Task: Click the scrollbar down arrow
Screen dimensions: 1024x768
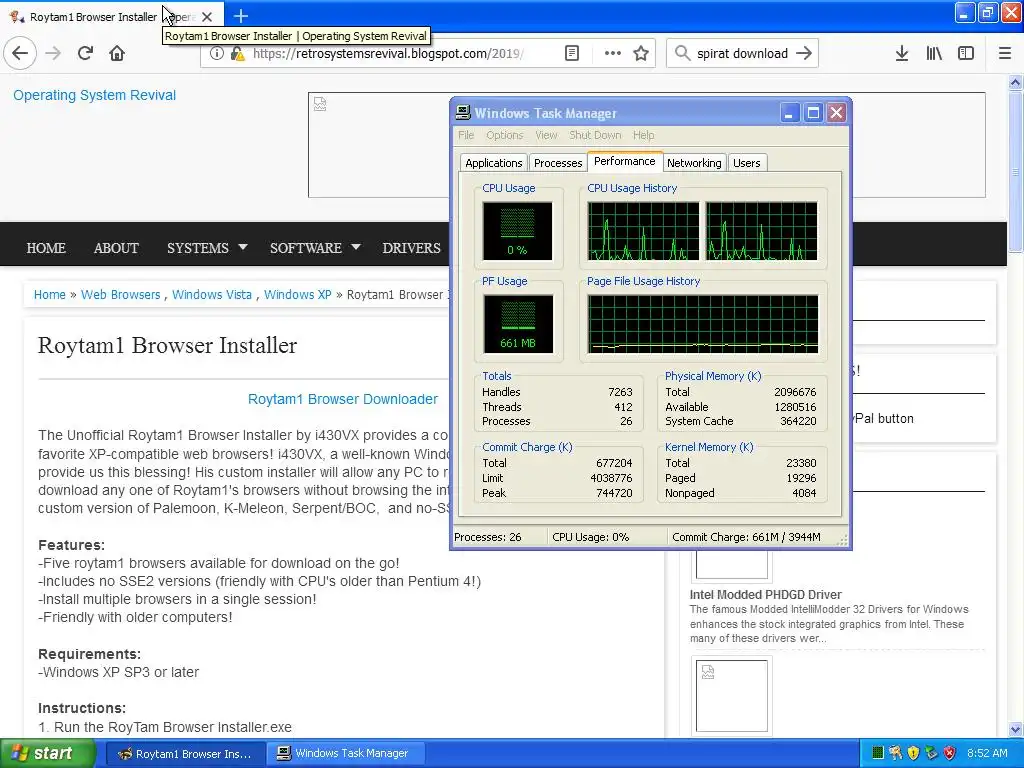Action: (x=1015, y=729)
